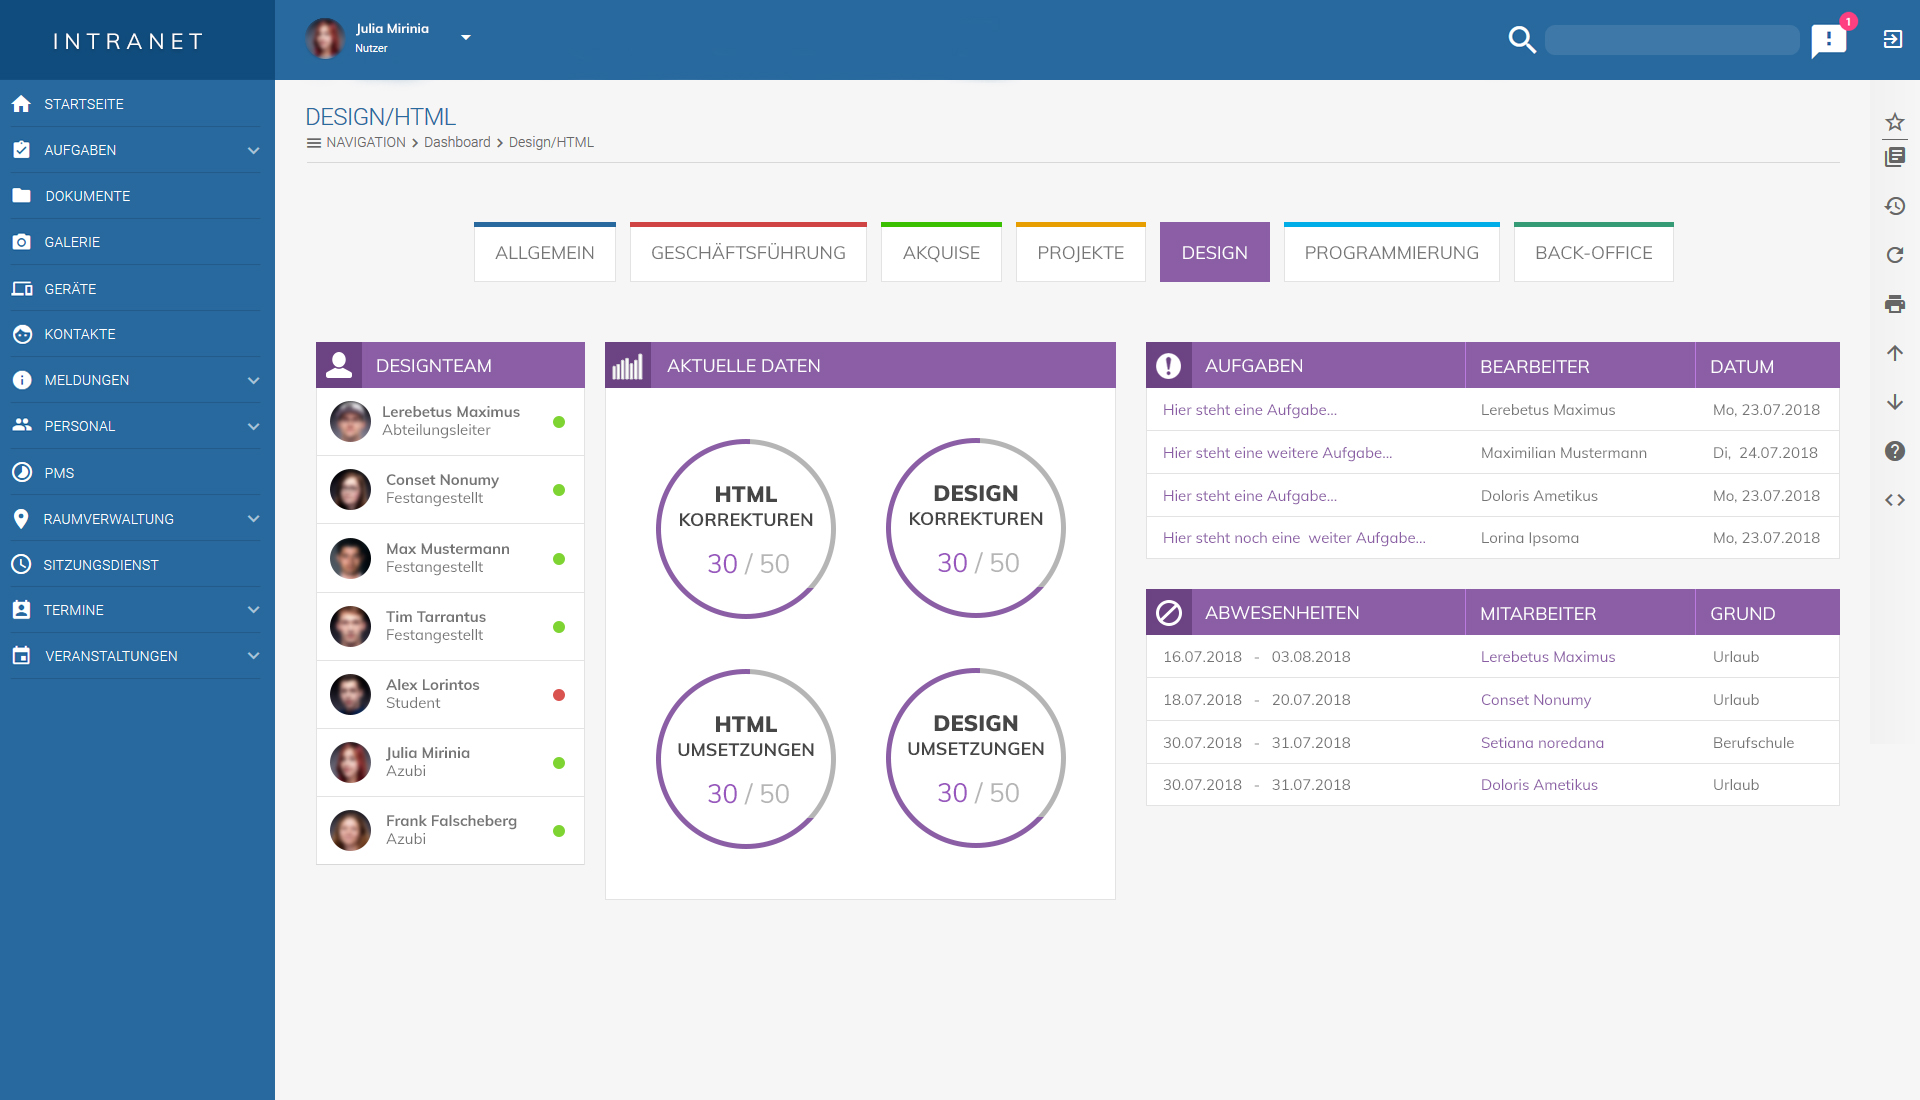Click Conset Nonumy link in Abwesenheiten table
This screenshot has width=1920, height=1100.
coord(1535,700)
